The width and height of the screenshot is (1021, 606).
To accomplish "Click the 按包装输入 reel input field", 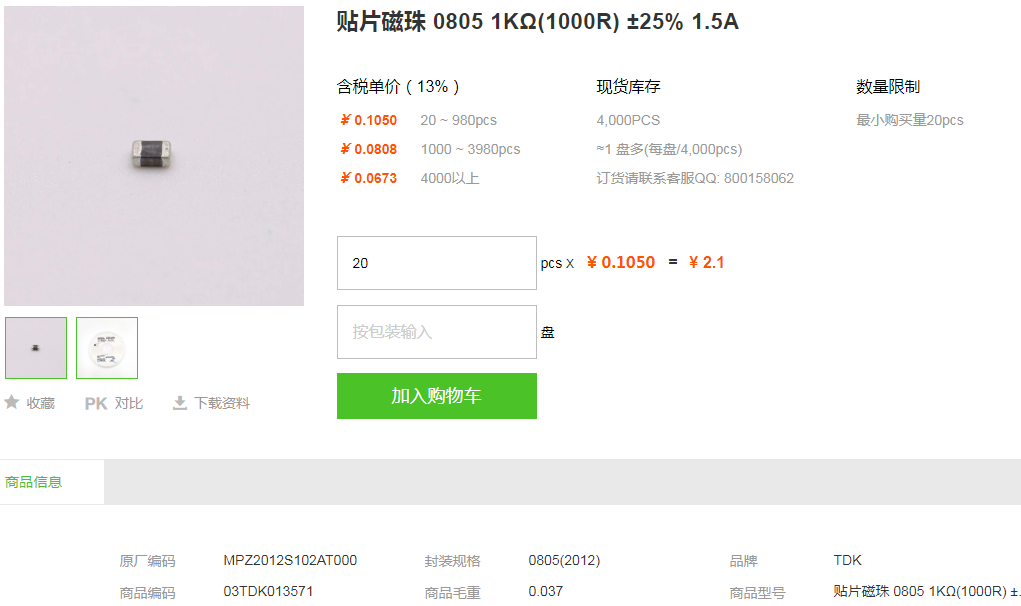I will point(437,332).
